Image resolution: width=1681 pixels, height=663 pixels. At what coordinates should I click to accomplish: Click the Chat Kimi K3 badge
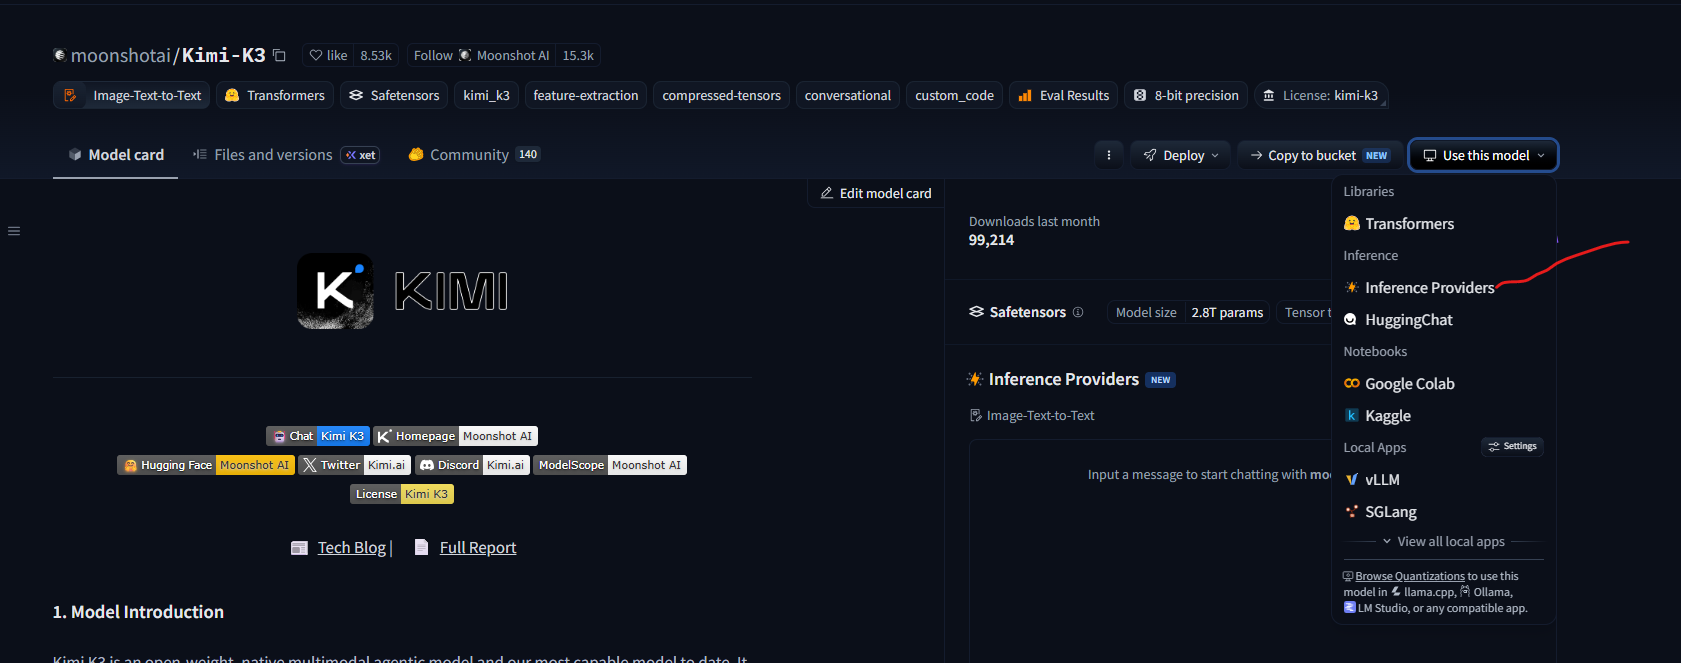click(318, 436)
